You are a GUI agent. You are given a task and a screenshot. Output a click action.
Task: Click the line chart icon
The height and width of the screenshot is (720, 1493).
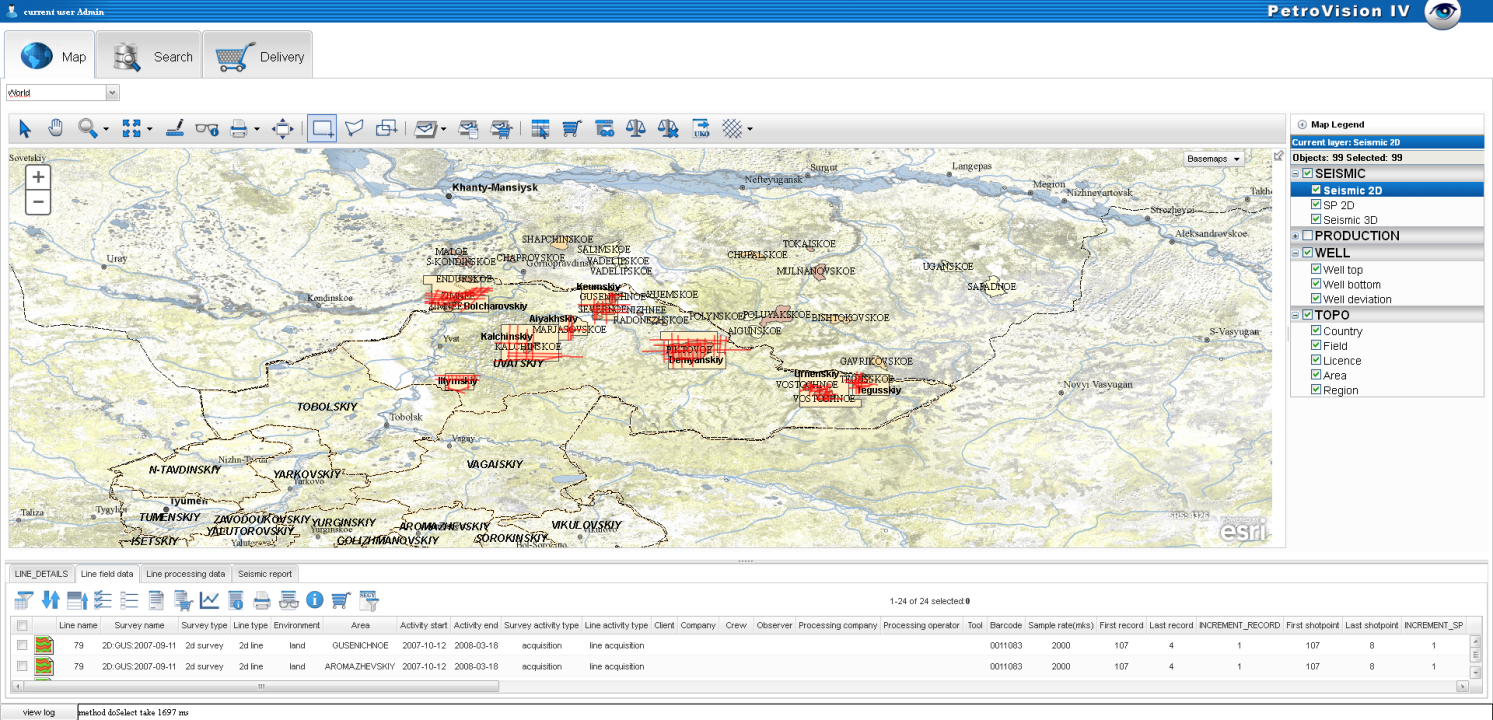point(209,600)
